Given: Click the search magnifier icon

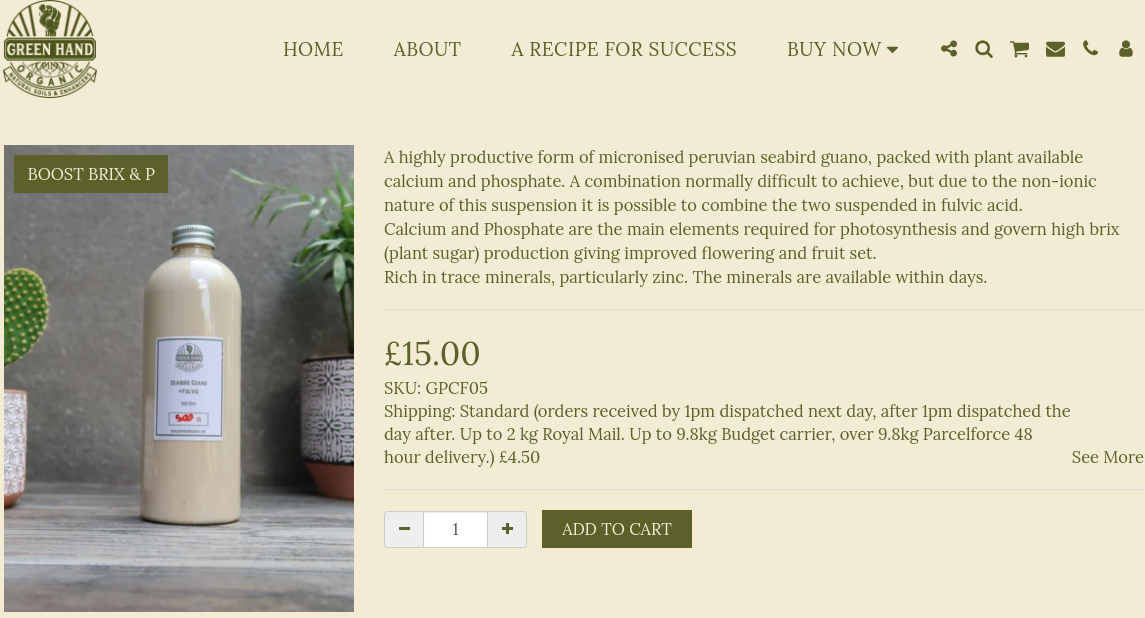Looking at the screenshot, I should click(x=984, y=49).
